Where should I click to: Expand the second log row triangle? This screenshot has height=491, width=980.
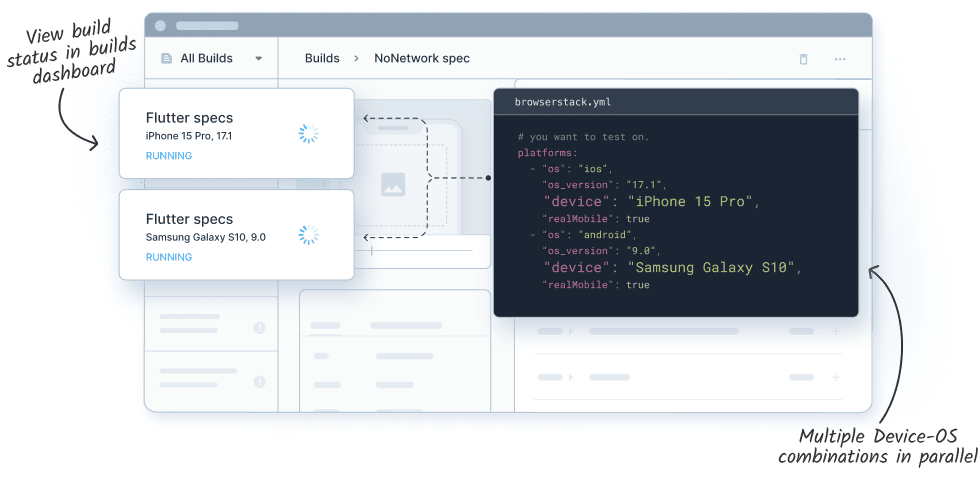(571, 377)
